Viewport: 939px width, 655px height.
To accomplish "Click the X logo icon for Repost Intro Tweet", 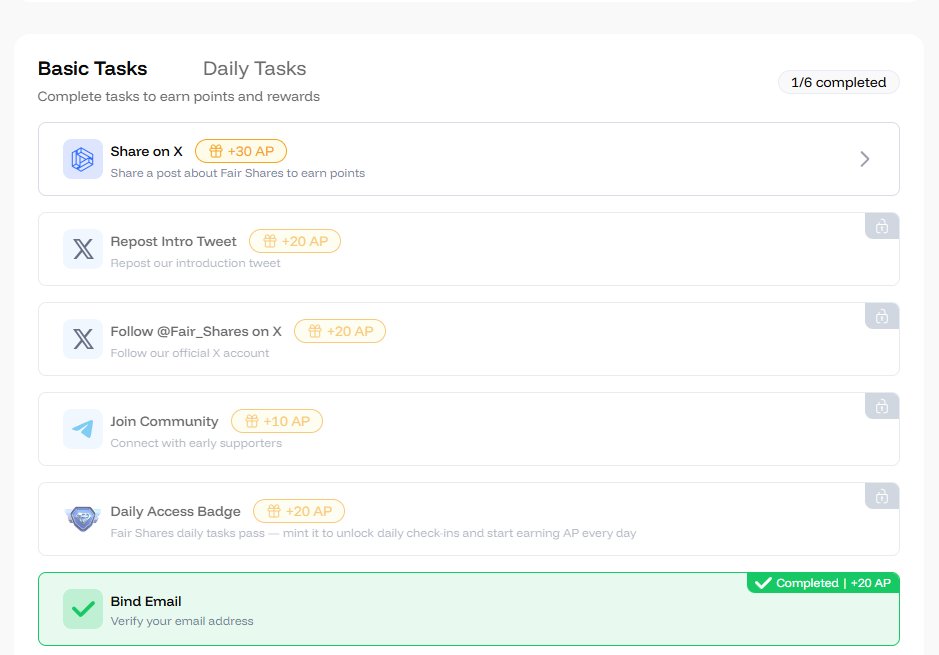I will 83,249.
